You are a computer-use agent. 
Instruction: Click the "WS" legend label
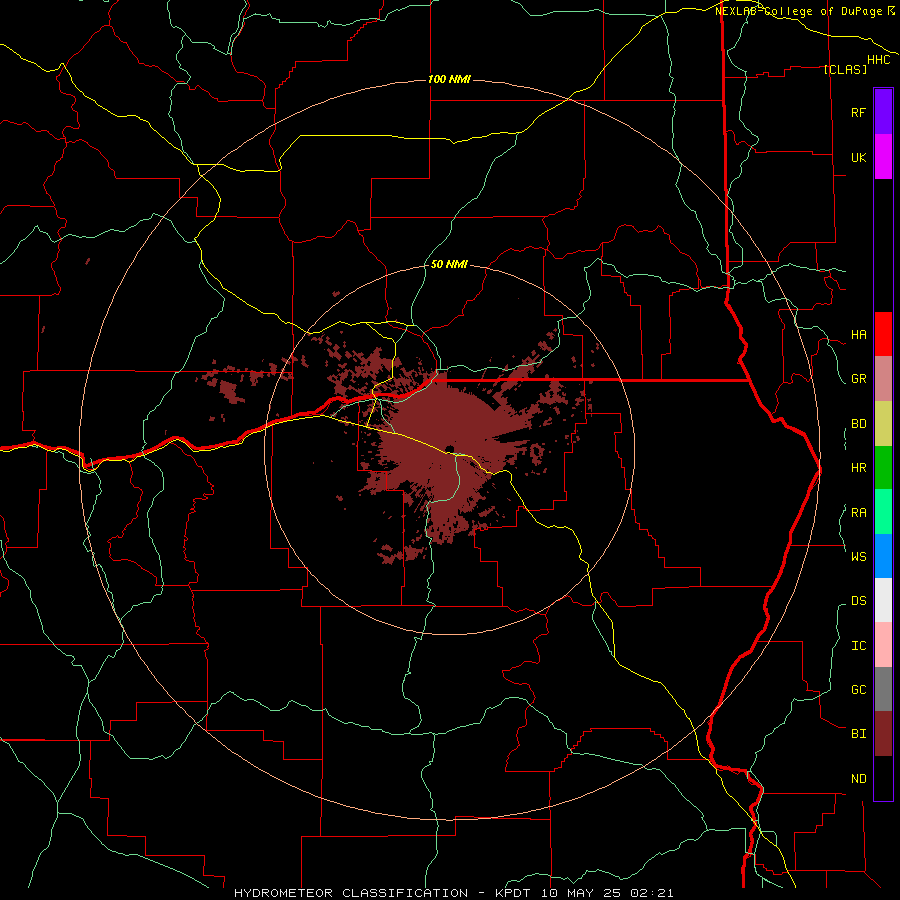(858, 557)
